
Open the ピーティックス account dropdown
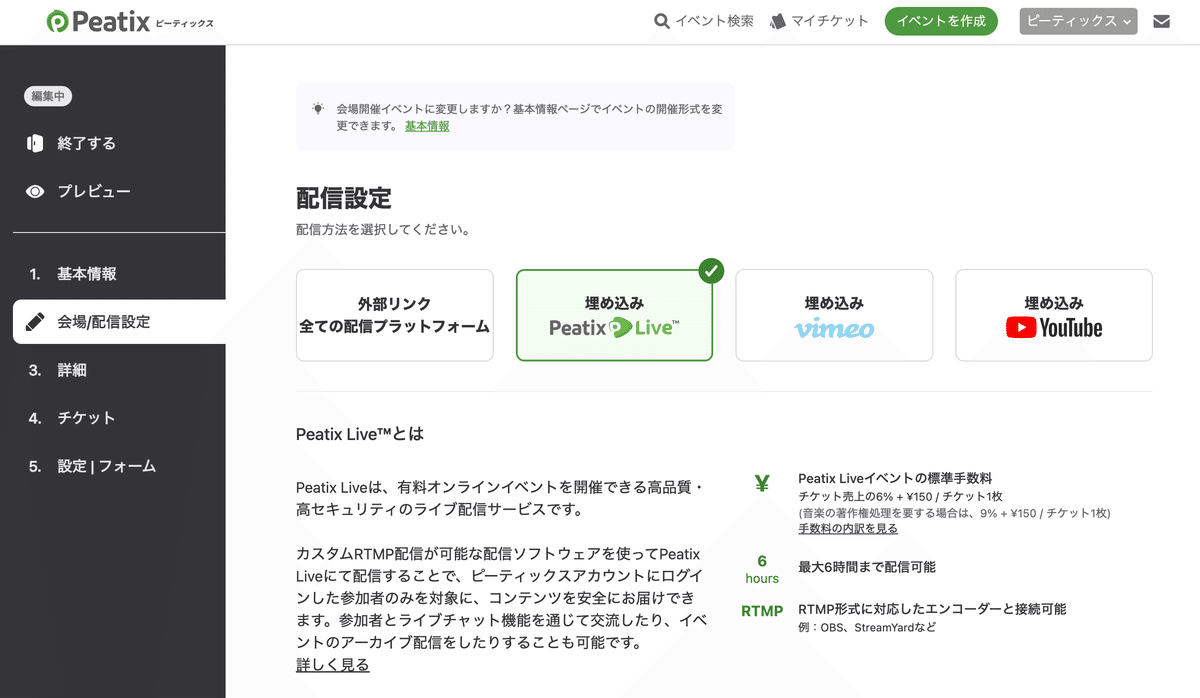tap(1078, 20)
